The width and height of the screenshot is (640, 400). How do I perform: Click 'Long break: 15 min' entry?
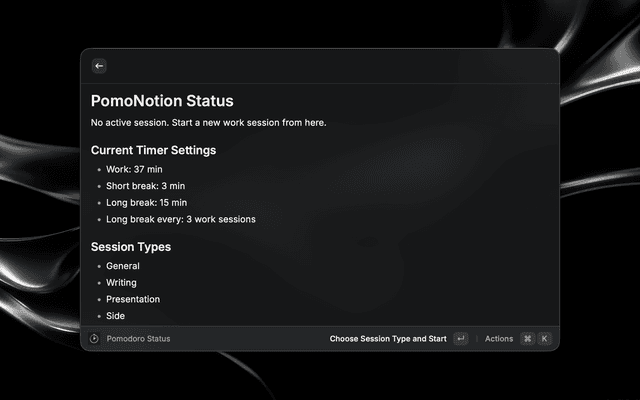tap(147, 202)
